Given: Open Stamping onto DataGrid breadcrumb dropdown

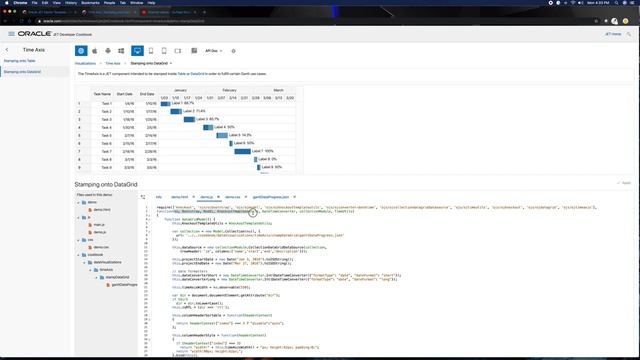Looking at the screenshot, I should pyautogui.click(x=171, y=64).
